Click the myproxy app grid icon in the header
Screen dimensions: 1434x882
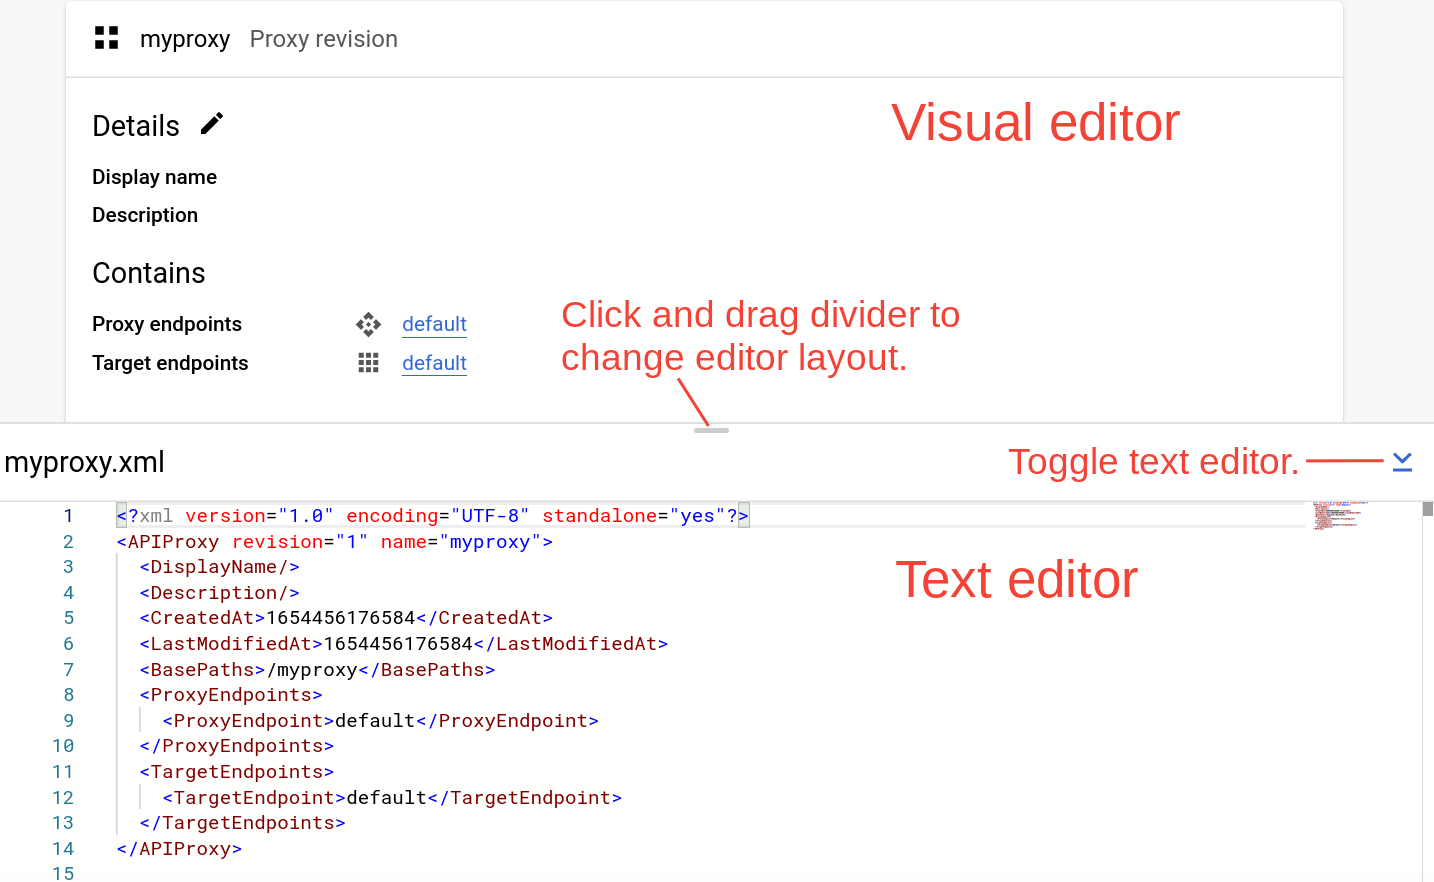[106, 37]
